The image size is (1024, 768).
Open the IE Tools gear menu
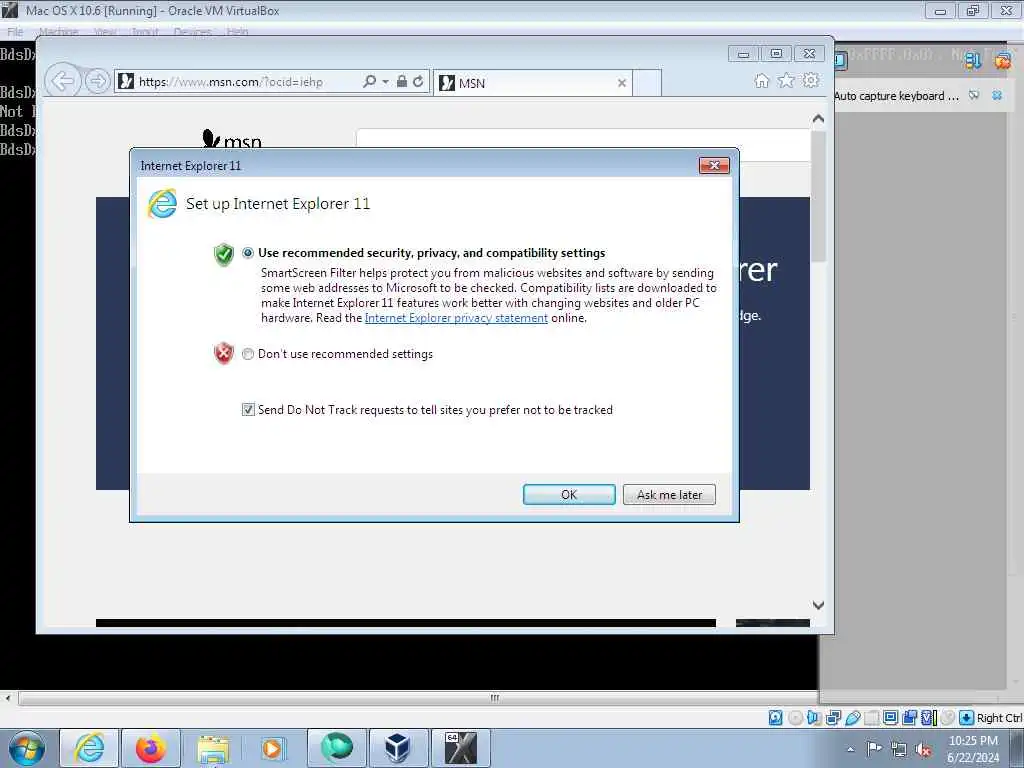point(810,80)
